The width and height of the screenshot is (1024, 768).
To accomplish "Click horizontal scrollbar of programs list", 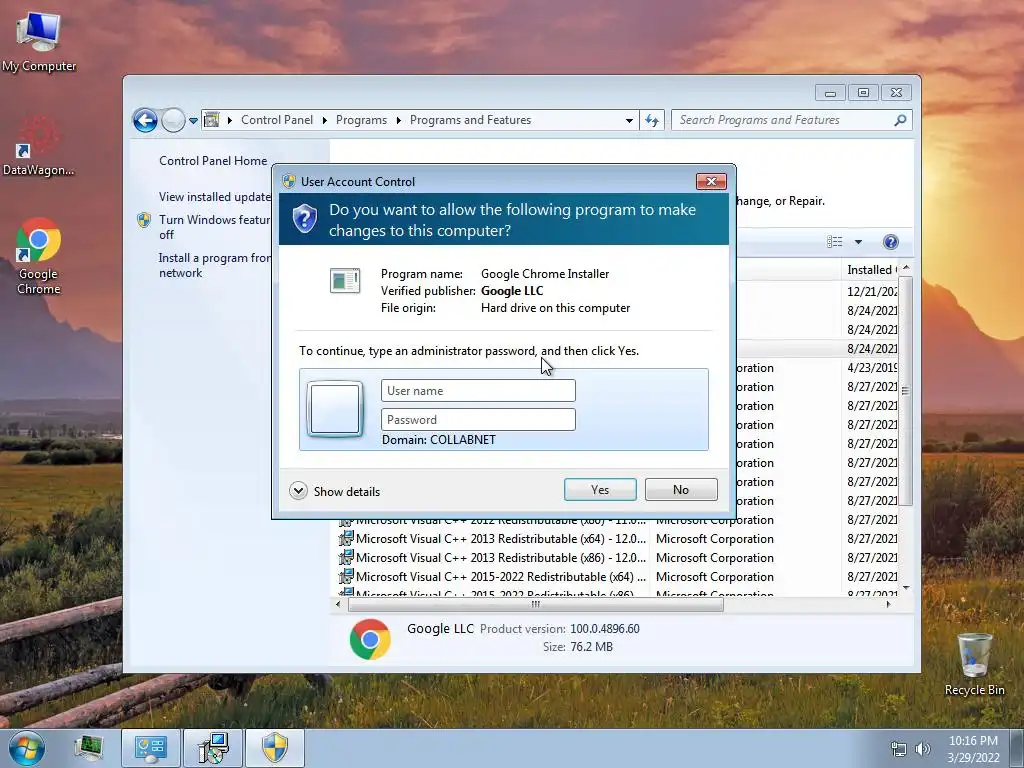I will [536, 605].
